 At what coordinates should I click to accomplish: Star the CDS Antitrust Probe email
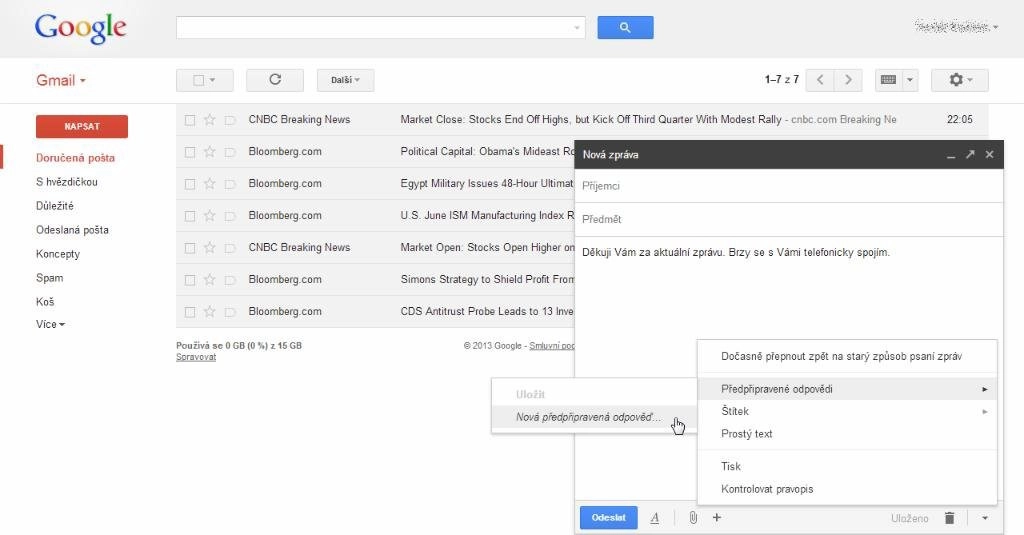210,312
